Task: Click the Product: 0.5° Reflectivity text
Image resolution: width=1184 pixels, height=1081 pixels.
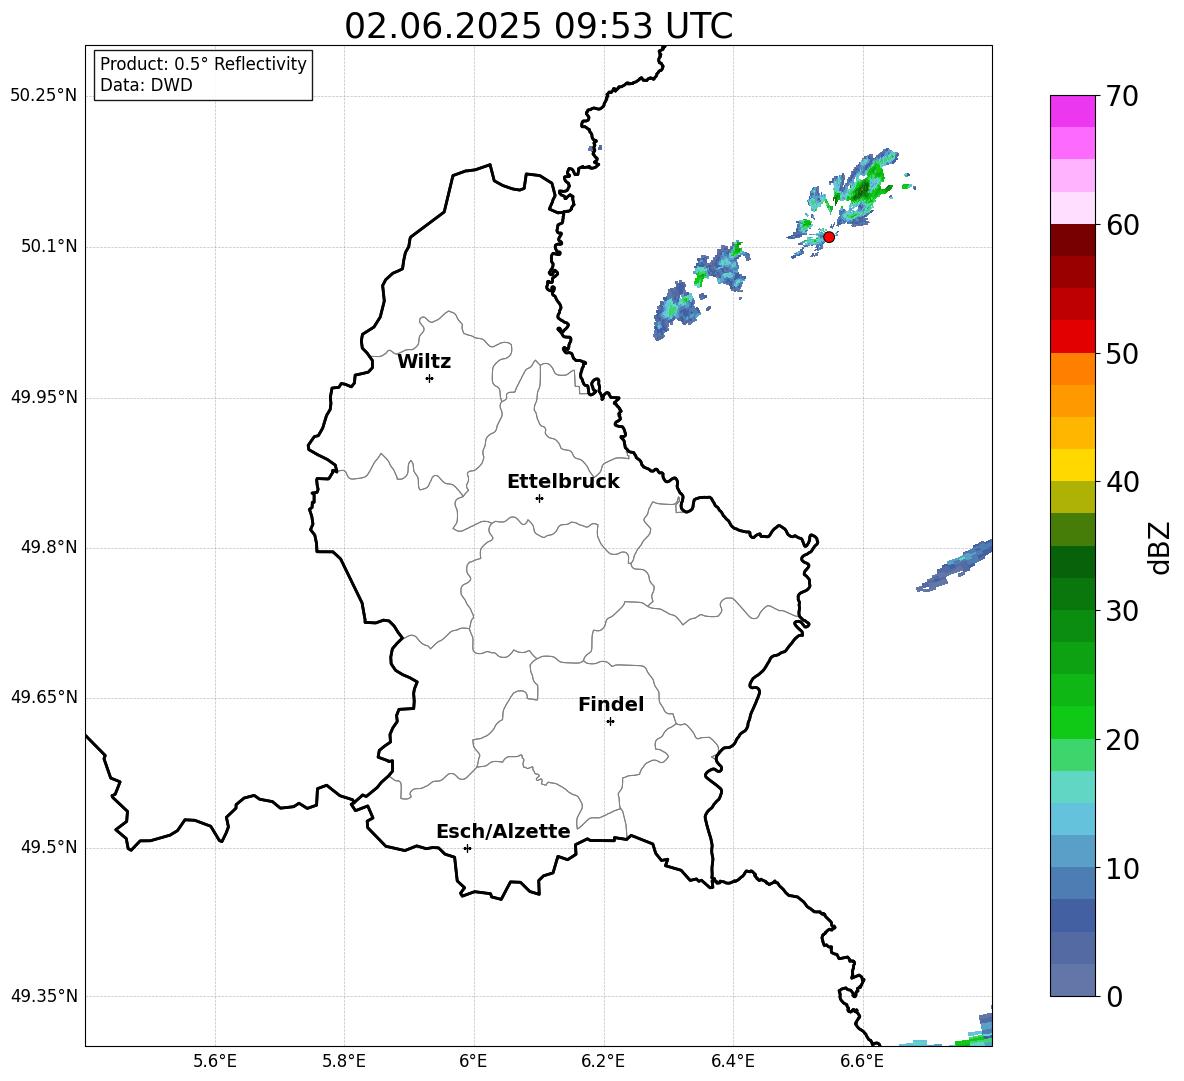Action: (x=203, y=64)
